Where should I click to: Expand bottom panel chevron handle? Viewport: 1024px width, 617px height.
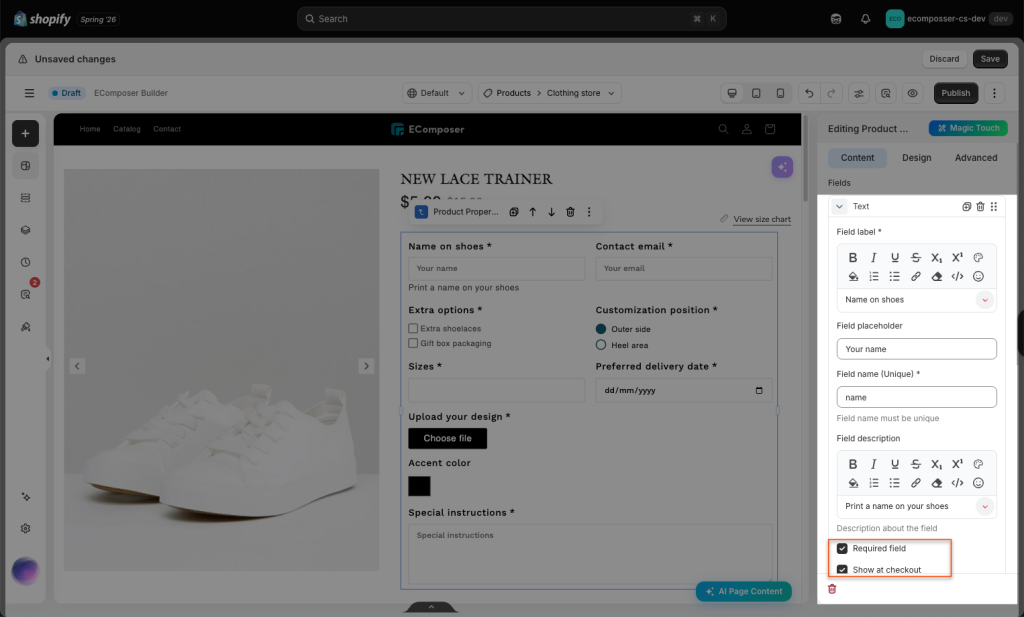[431, 607]
